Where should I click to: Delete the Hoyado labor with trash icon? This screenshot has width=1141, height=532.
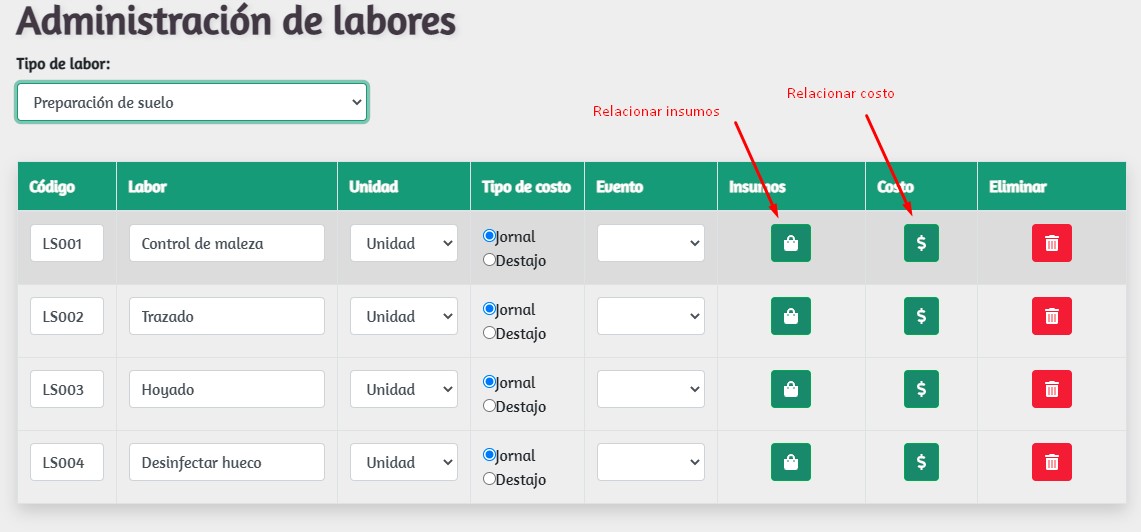pos(1051,389)
